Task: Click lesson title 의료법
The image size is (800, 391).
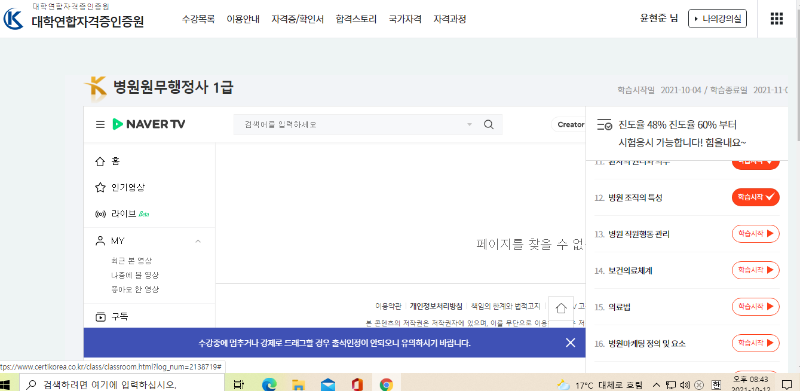Action: (620, 307)
